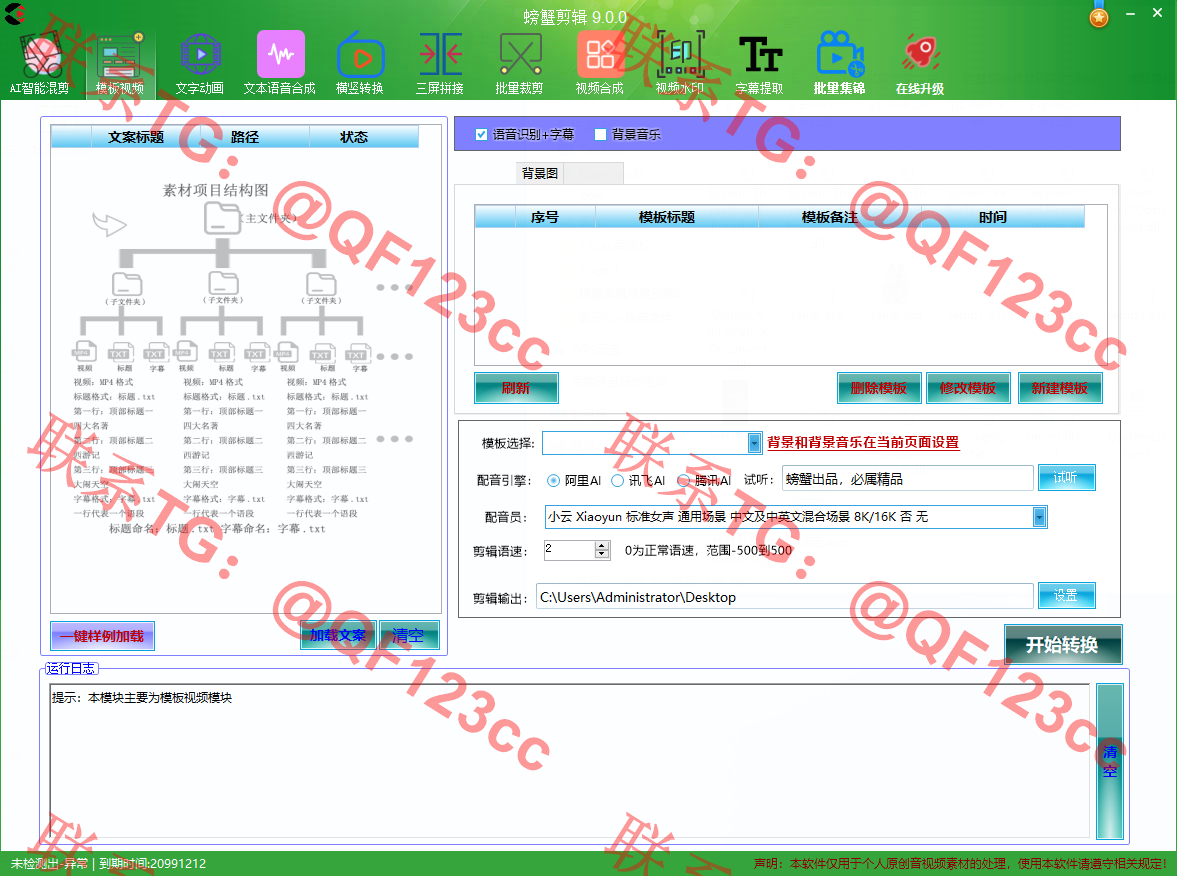Click the 删除模板 button
The height and width of the screenshot is (876, 1177).
coord(878,388)
